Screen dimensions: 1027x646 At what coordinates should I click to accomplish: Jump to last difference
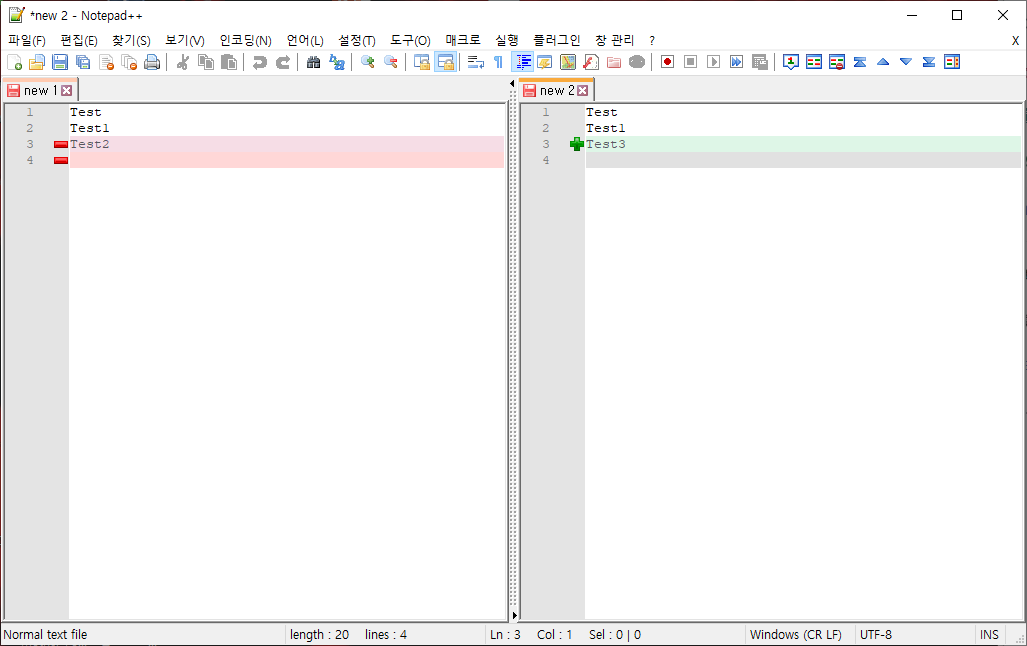coord(929,62)
